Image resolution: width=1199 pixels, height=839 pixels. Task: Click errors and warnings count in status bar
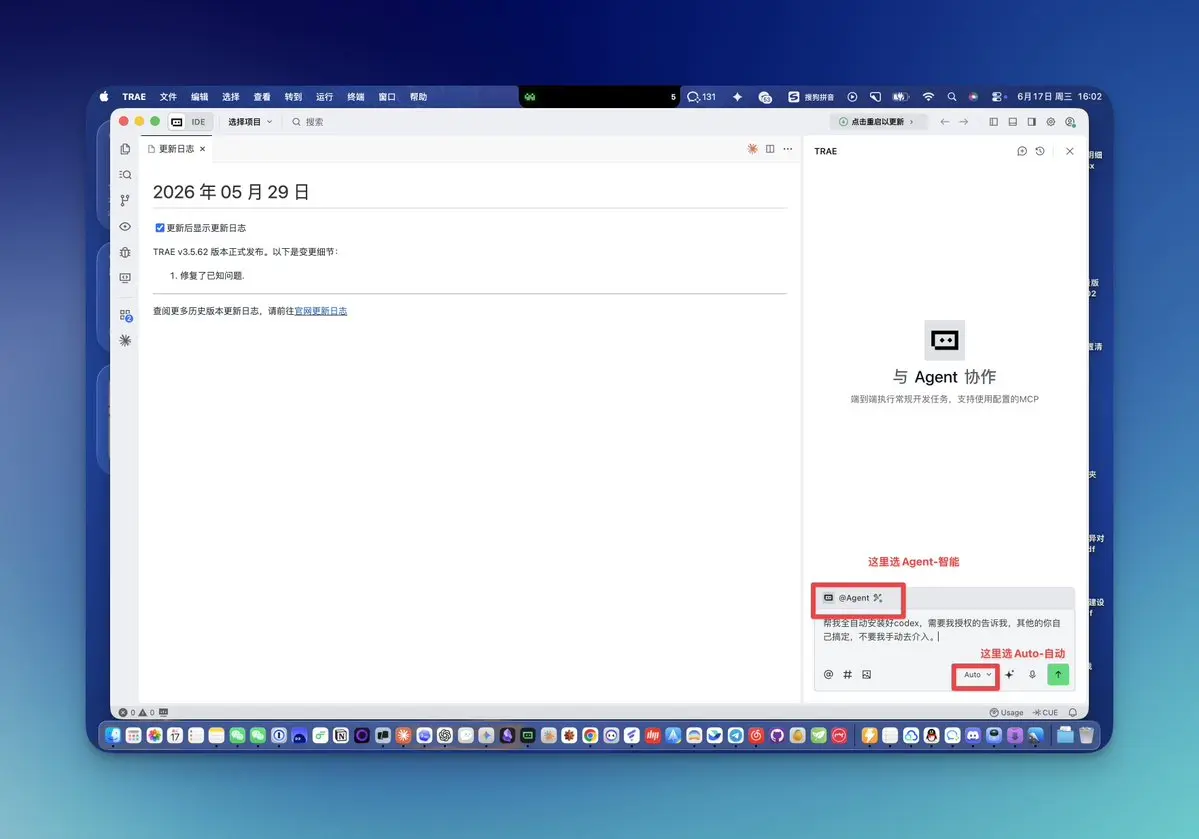click(136, 713)
